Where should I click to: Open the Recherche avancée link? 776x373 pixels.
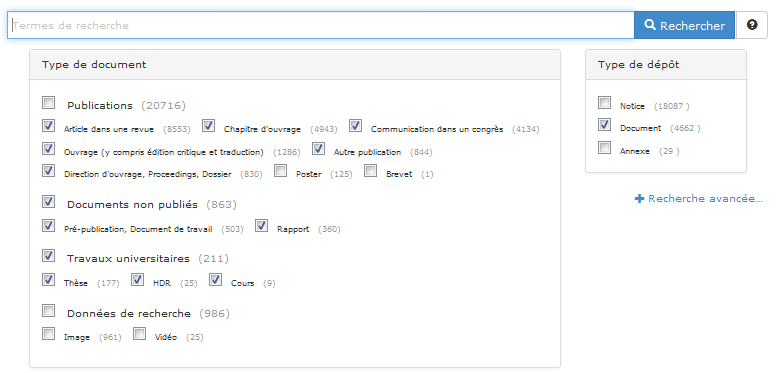point(699,198)
